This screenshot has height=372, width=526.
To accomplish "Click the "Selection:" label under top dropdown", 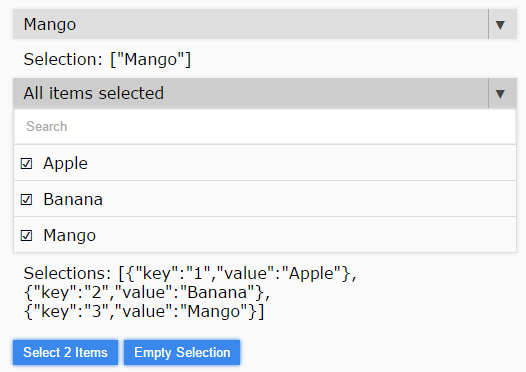I will tap(63, 59).
